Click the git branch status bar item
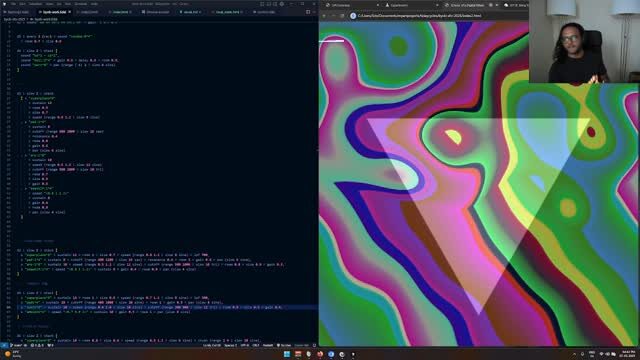Screen dimensions: 640x360 (17, 345)
